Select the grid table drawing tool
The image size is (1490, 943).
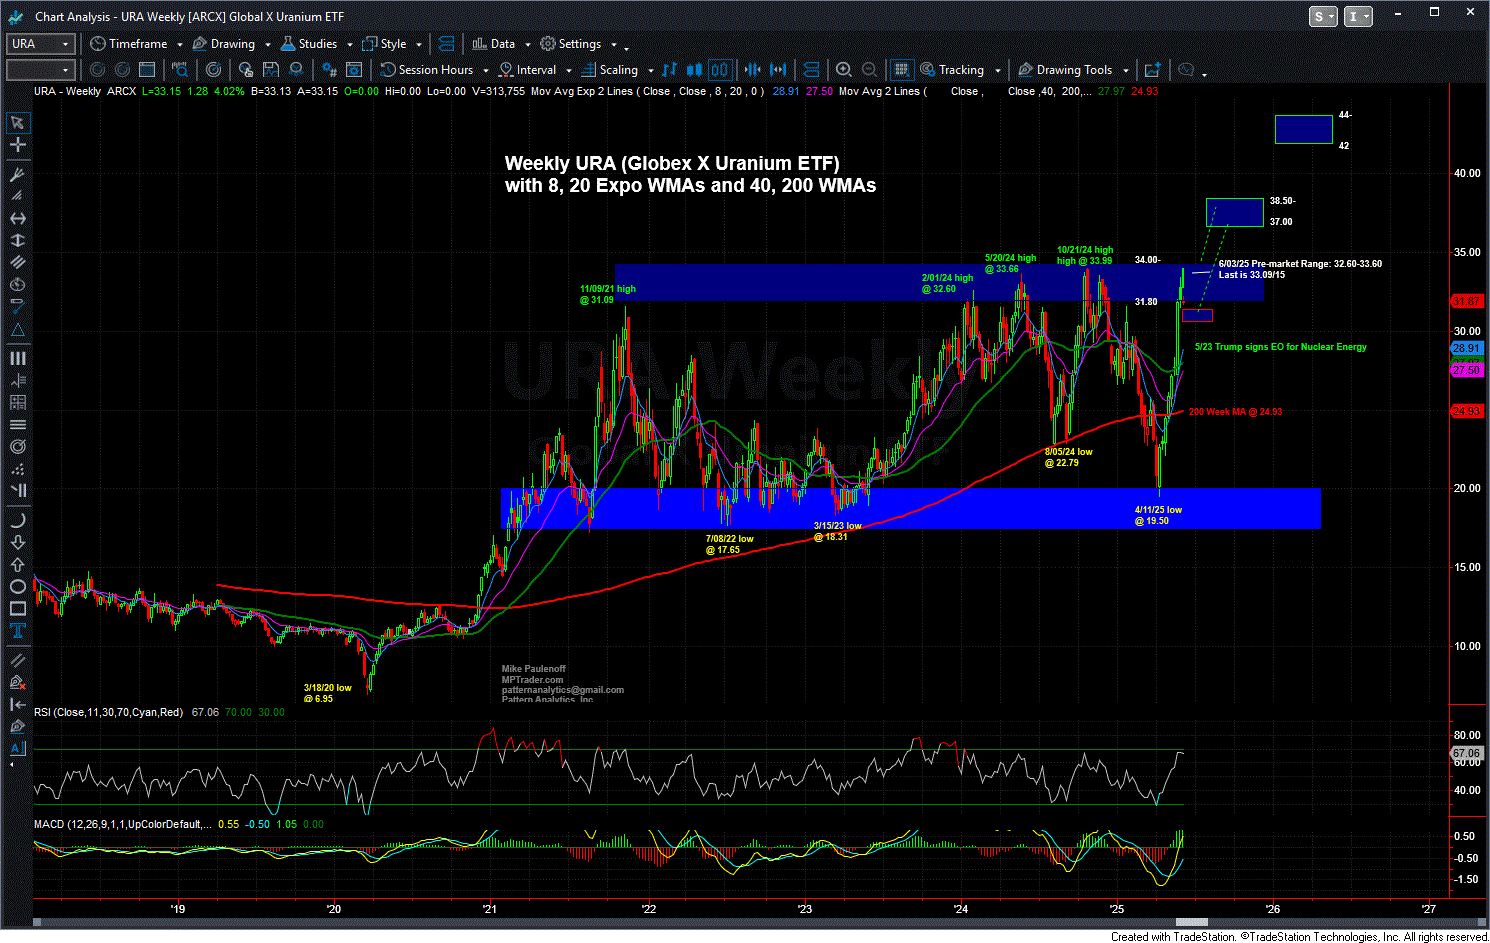[17, 402]
